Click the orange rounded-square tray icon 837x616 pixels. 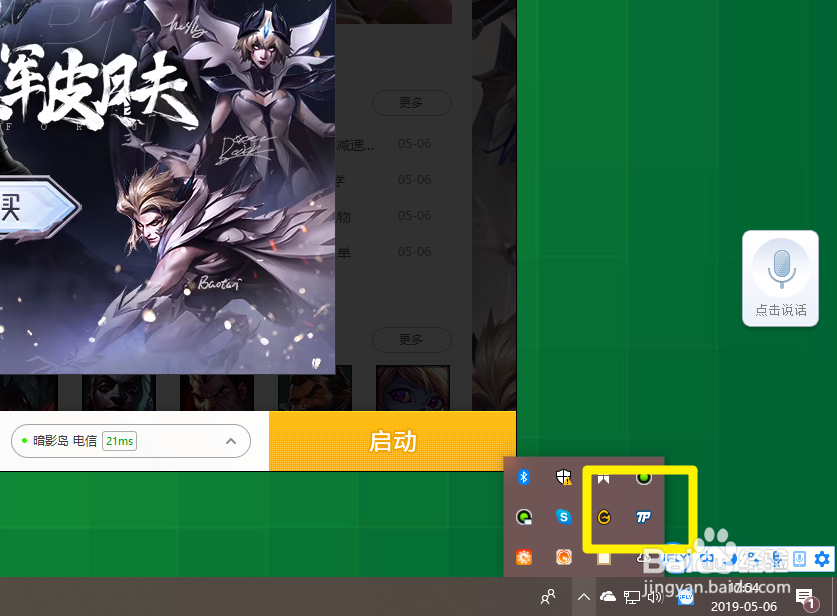point(564,557)
